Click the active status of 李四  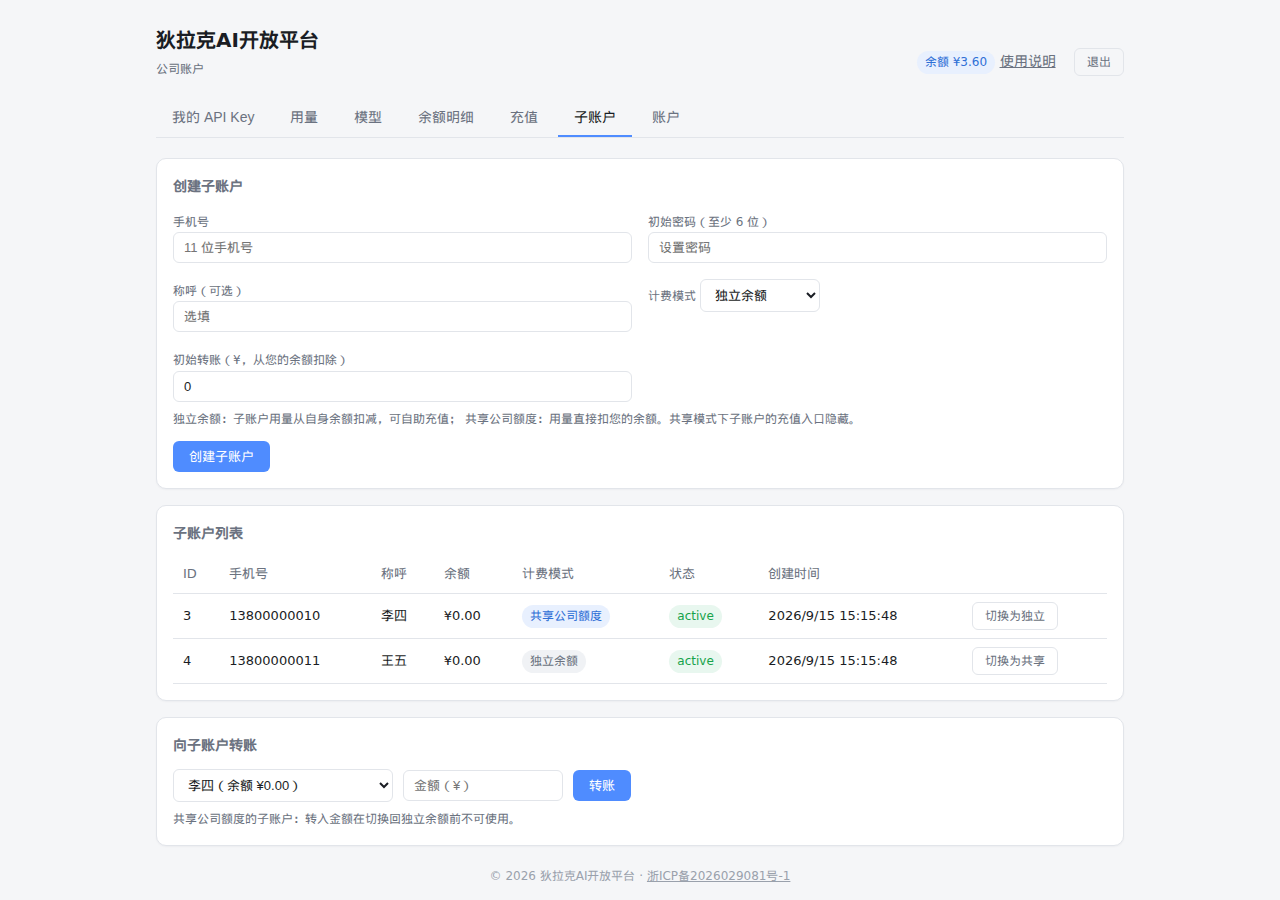pos(695,616)
